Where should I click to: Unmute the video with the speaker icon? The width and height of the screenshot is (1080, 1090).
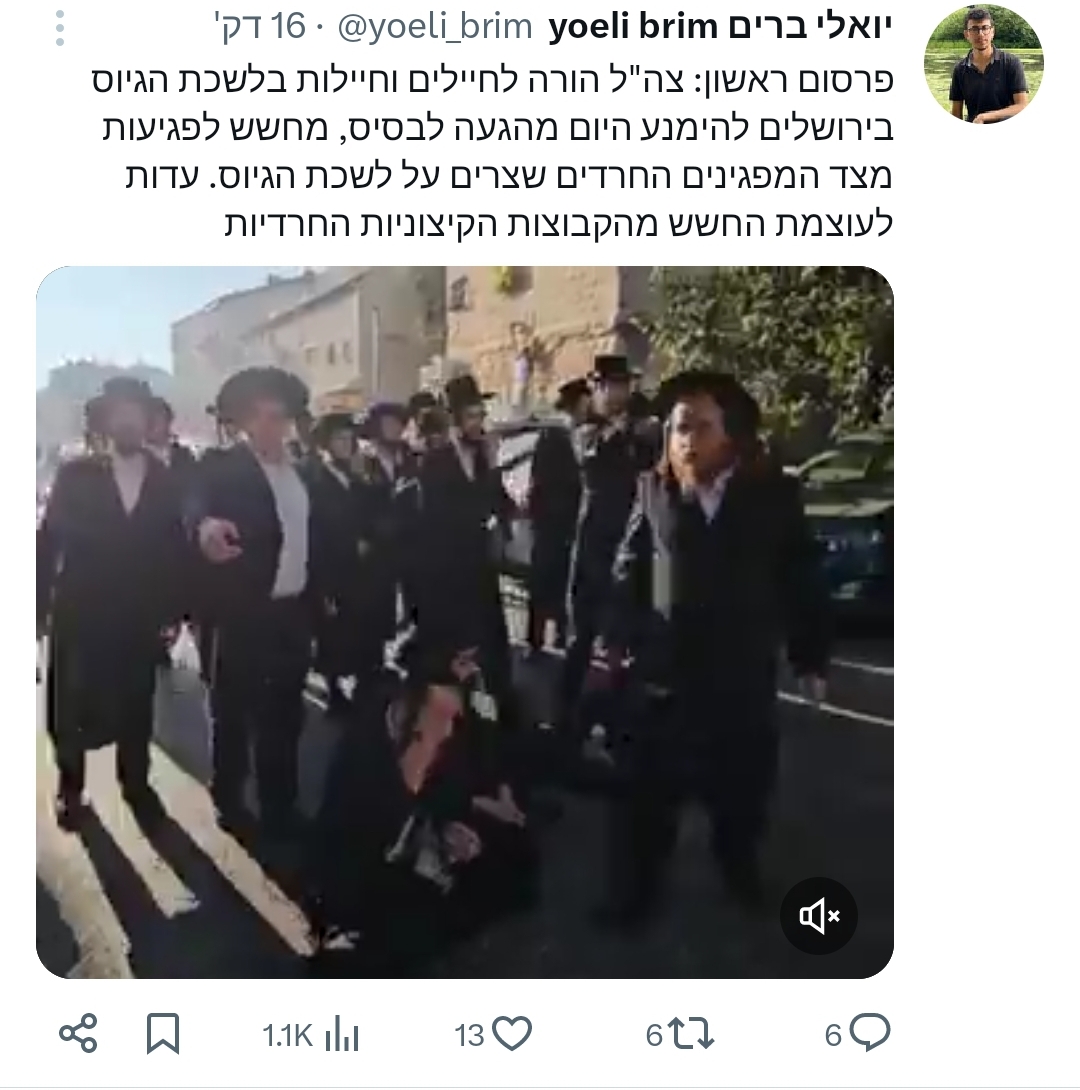(x=819, y=916)
